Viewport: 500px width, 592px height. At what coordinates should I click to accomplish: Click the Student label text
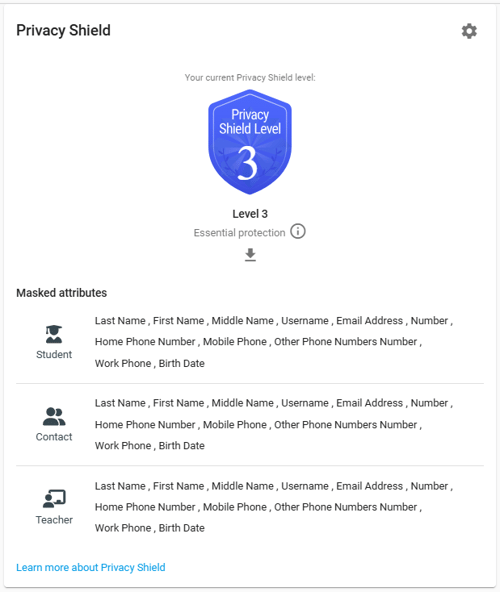(54, 355)
